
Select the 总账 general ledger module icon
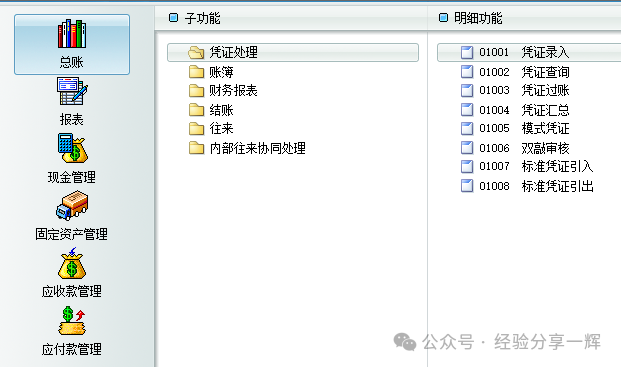(x=72, y=34)
